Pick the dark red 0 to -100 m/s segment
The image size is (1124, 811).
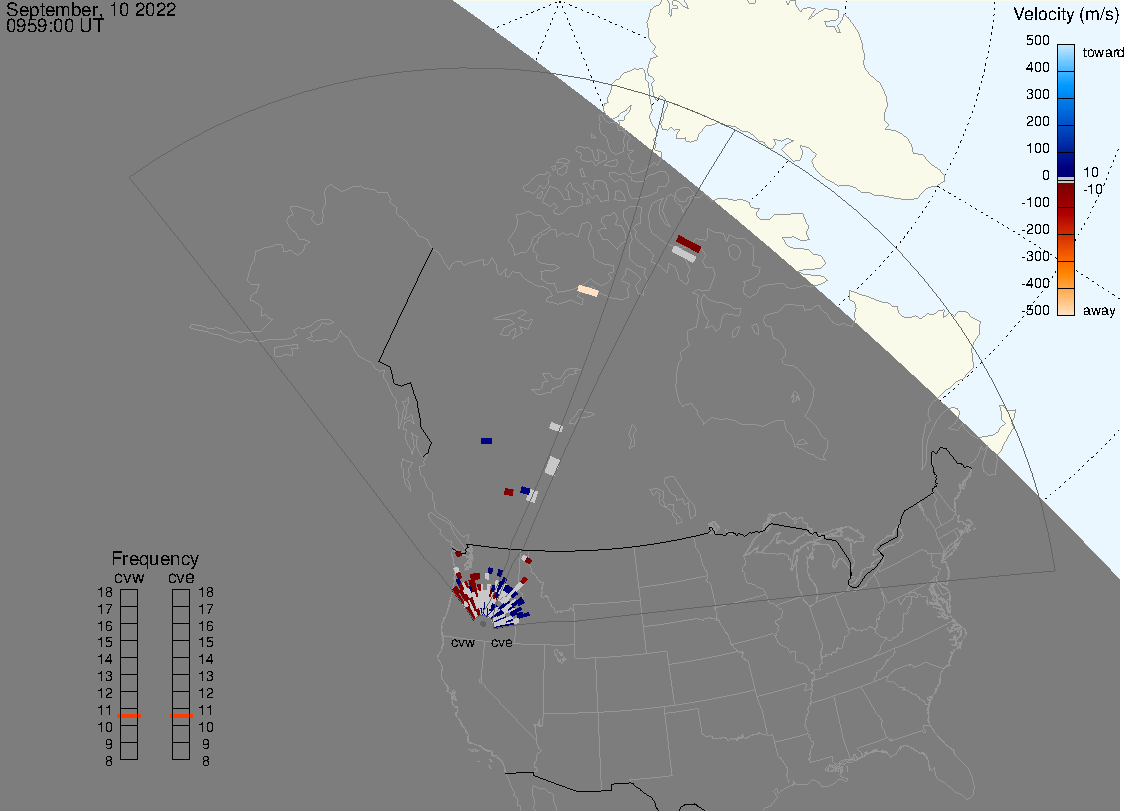click(1066, 195)
